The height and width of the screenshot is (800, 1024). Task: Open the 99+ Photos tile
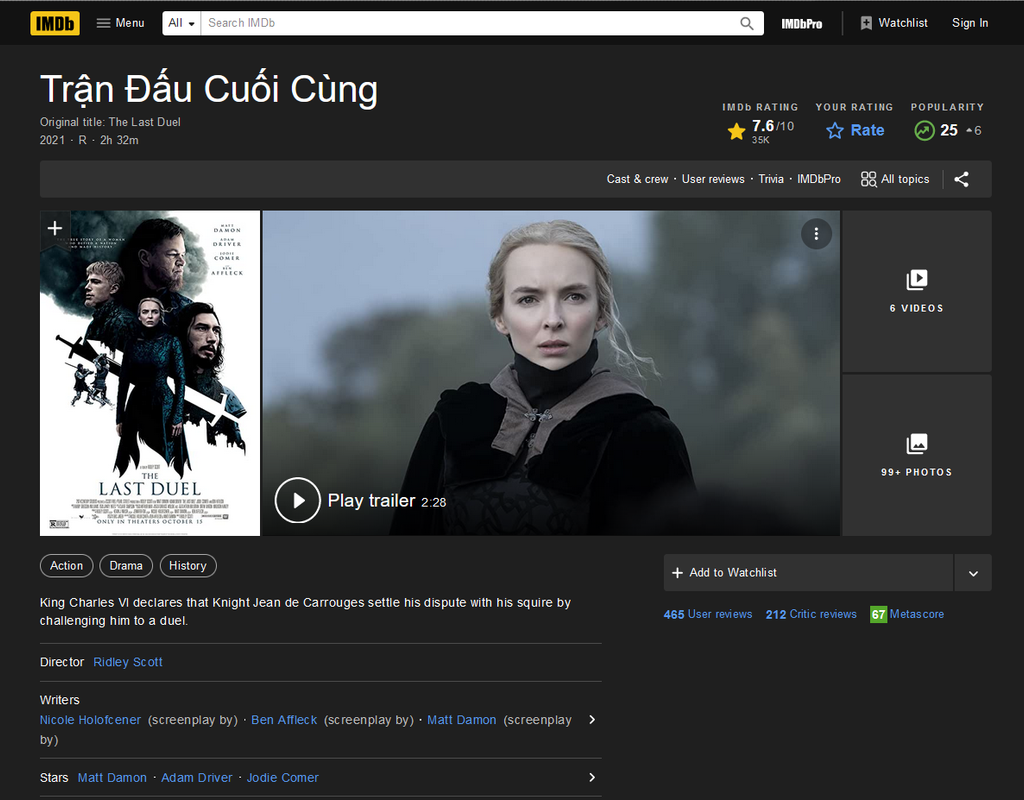[x=917, y=455]
